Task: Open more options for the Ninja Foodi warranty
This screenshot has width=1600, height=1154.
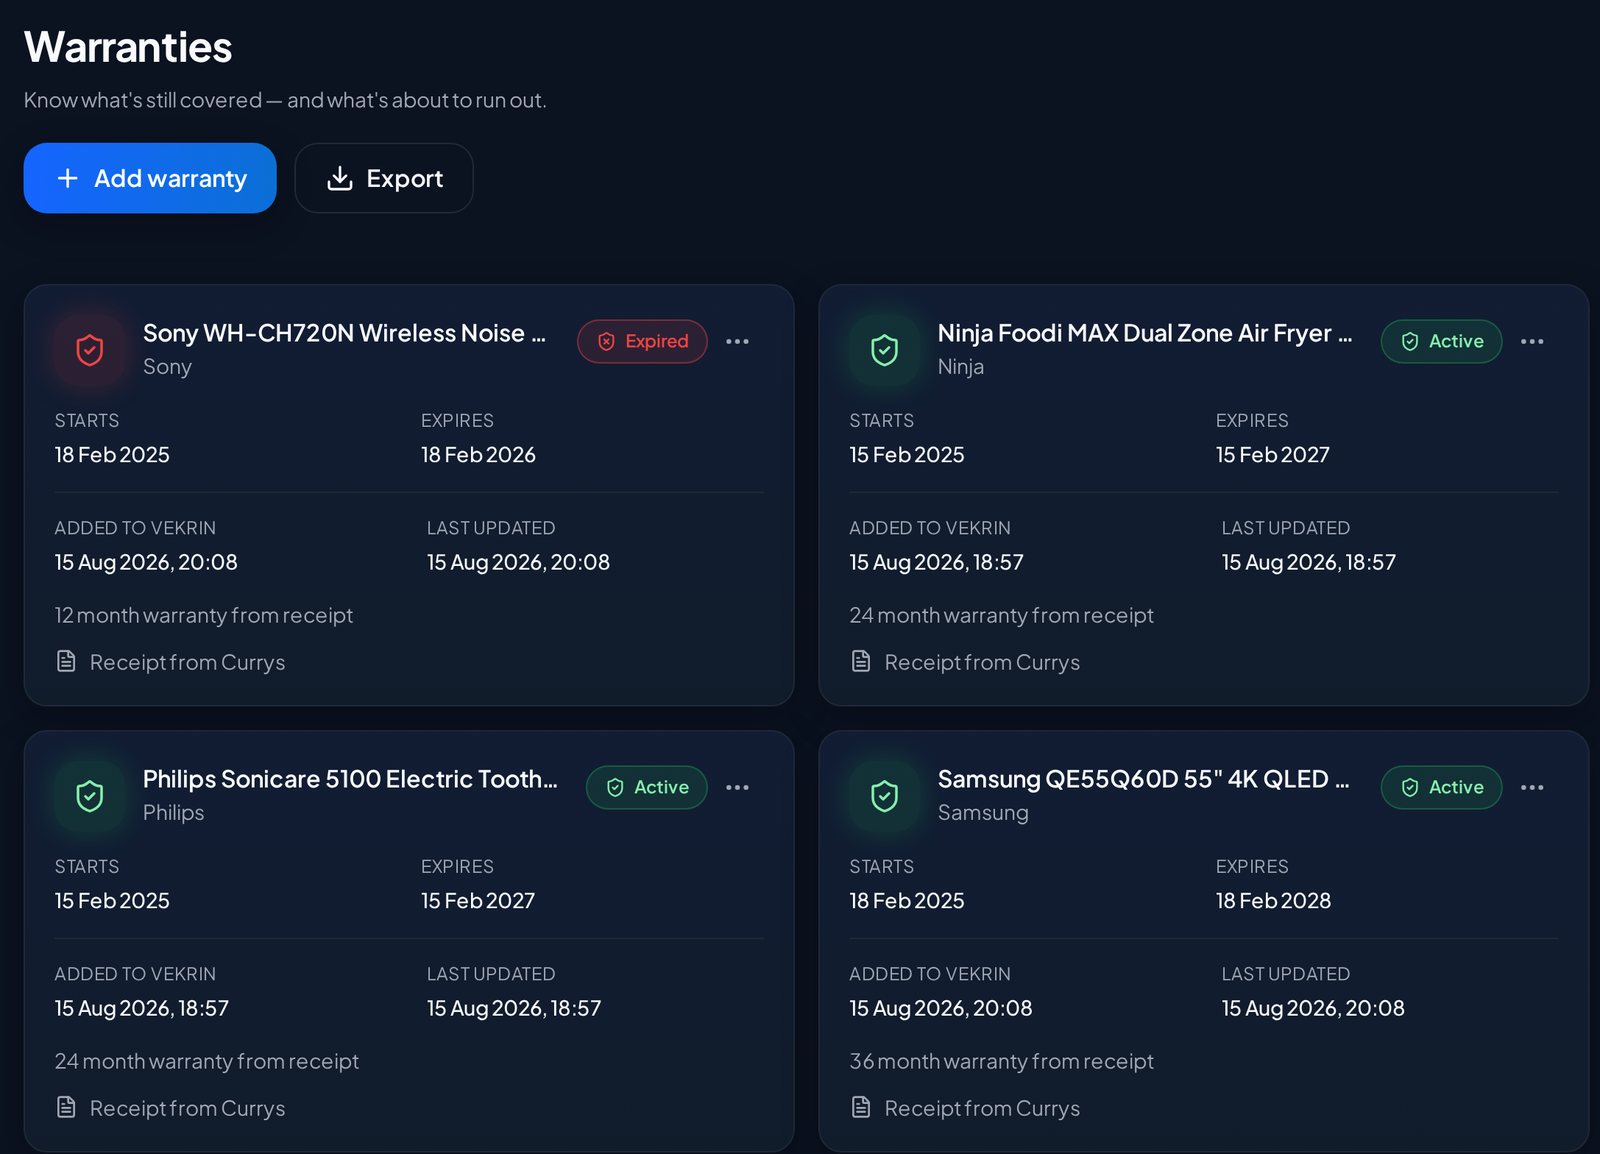Action: [x=1532, y=342]
